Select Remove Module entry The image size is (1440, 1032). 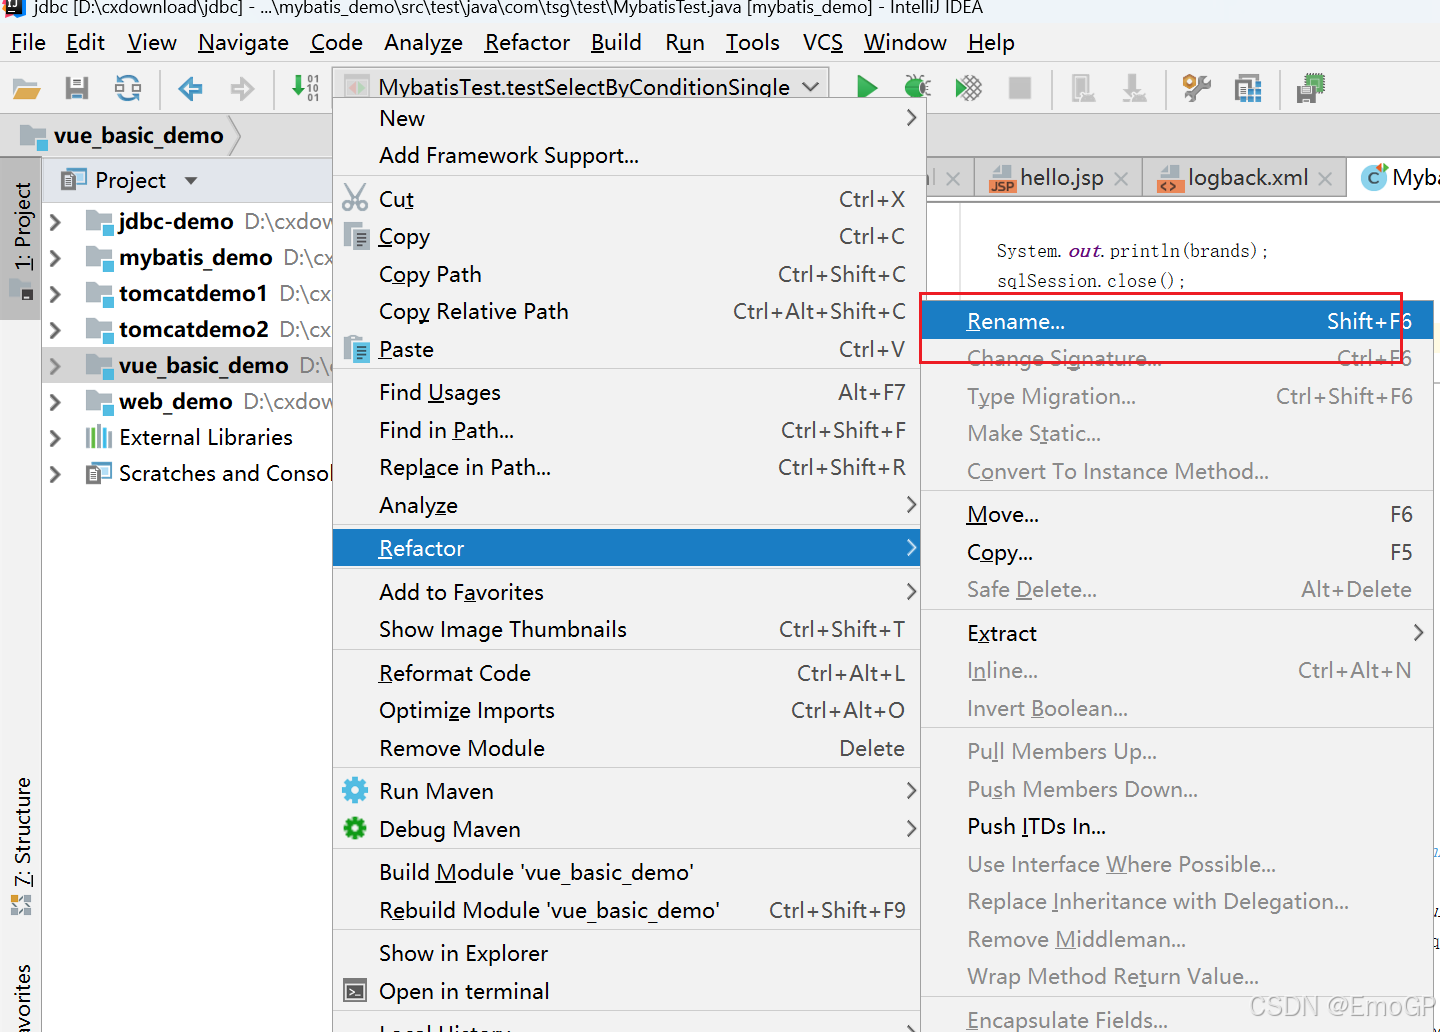pyautogui.click(x=626, y=748)
